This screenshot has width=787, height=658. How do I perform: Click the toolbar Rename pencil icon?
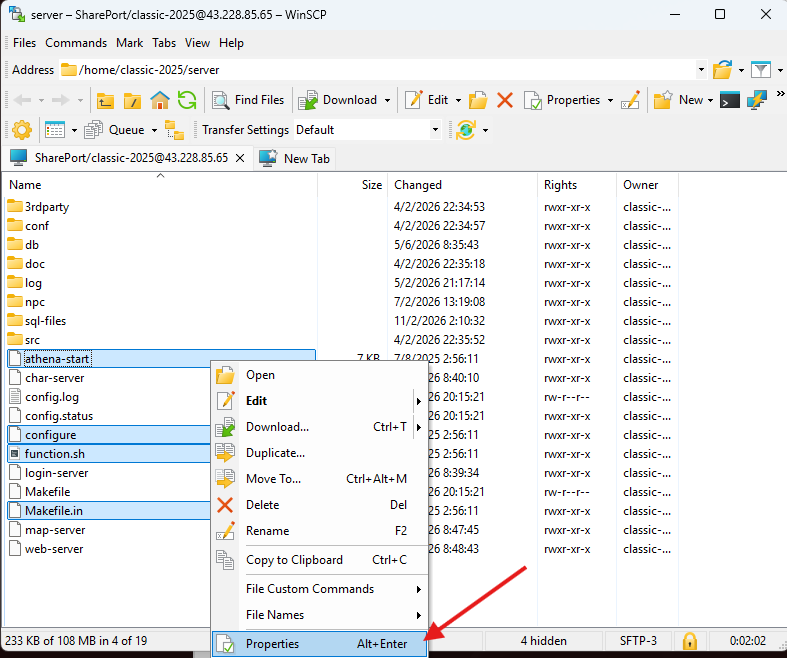(631, 100)
